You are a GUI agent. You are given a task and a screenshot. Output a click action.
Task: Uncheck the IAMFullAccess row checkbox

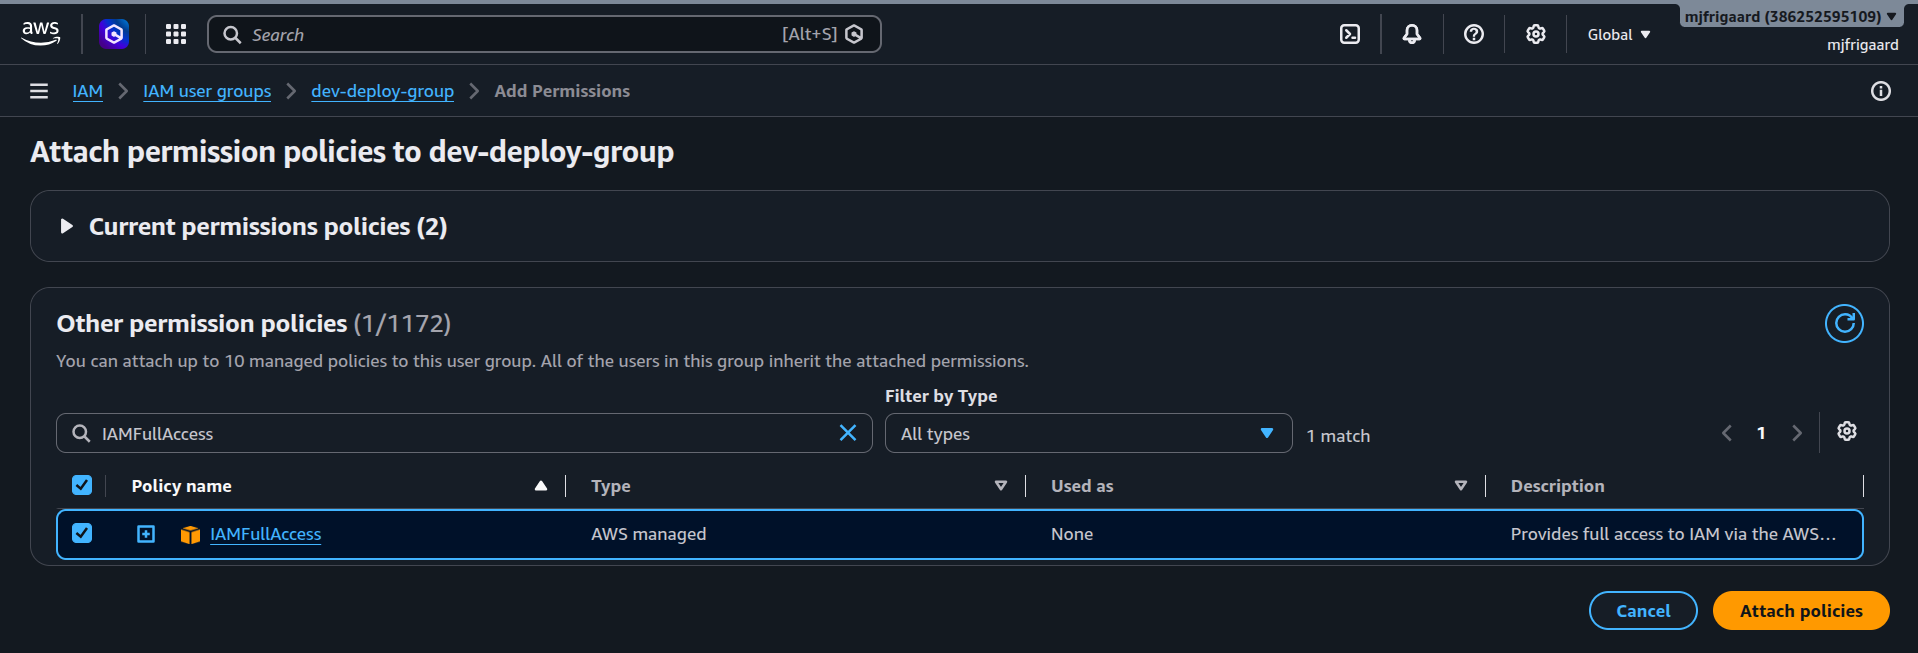82,533
